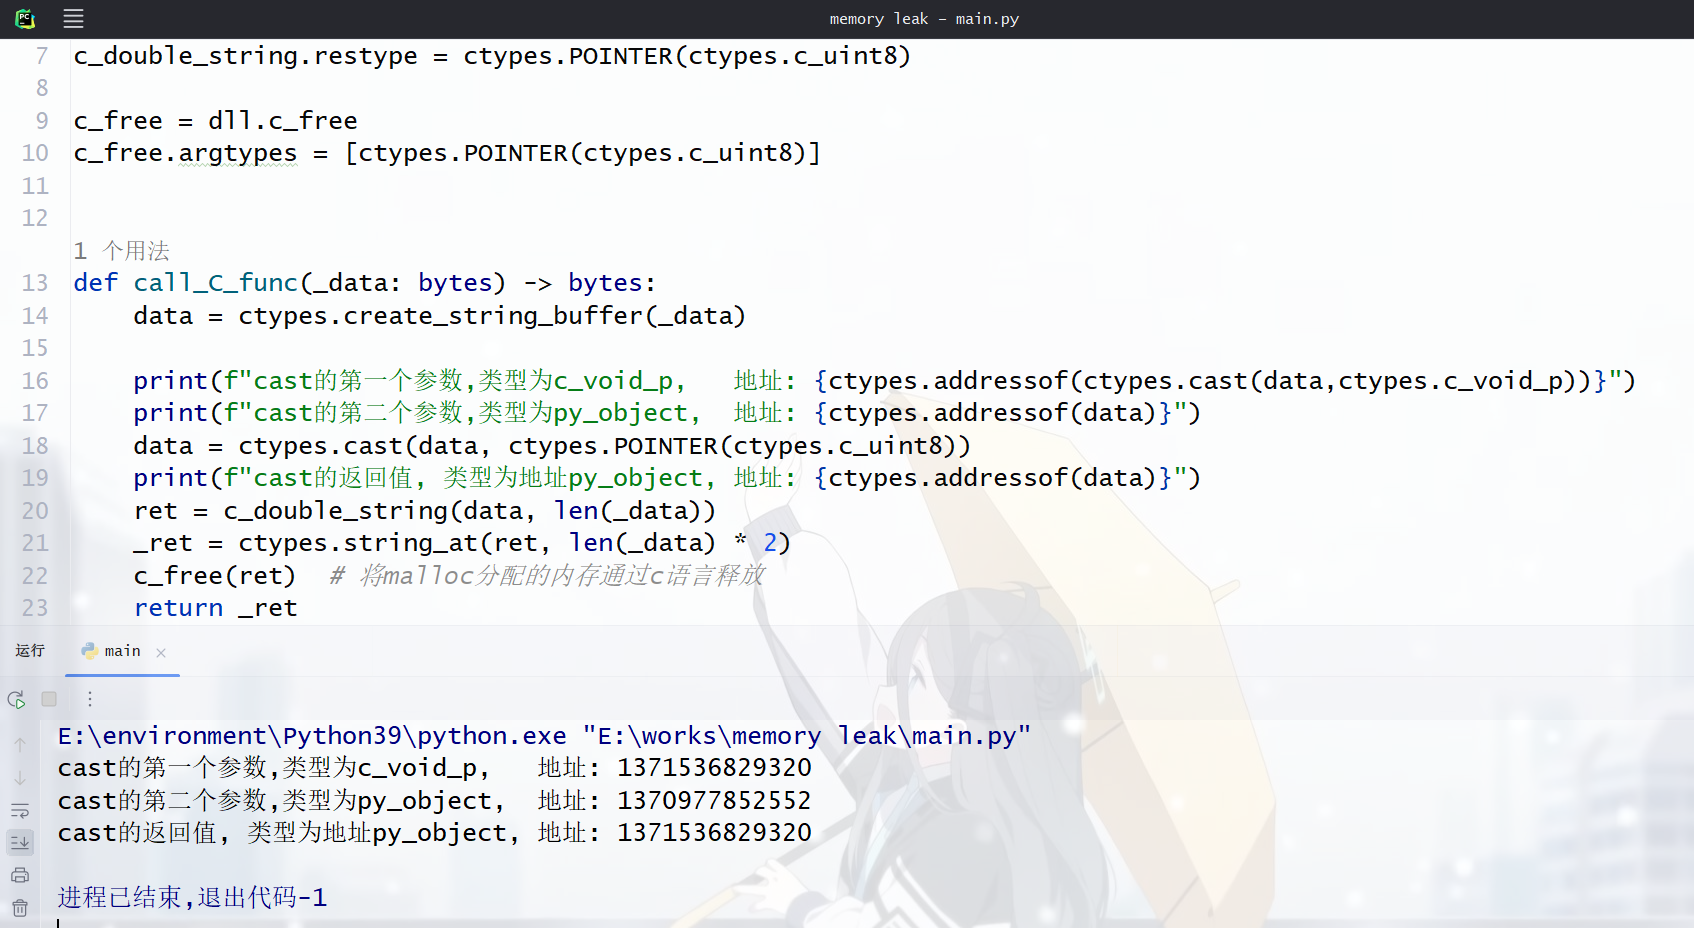Click the warning-underlined argtypes on line 10
Image resolution: width=1694 pixels, height=928 pixels.
238,153
